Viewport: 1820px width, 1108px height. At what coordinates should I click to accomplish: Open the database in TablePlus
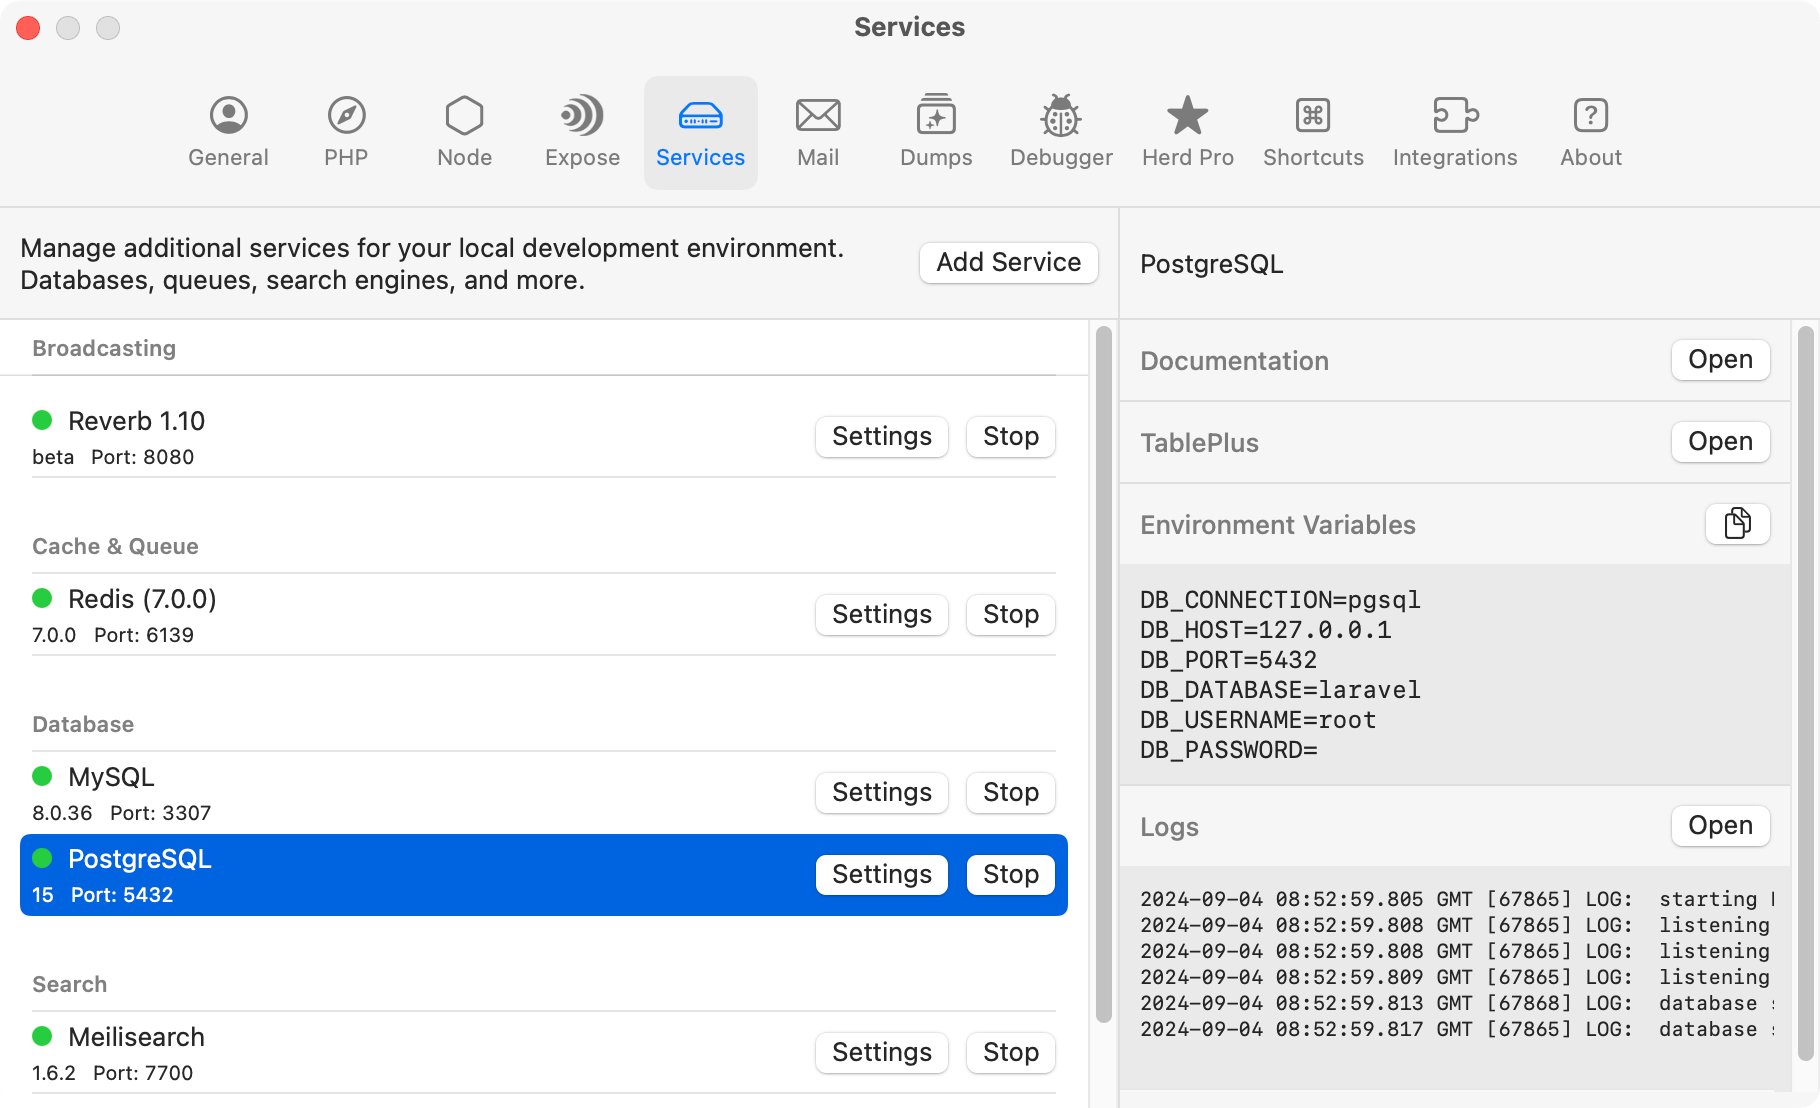(x=1720, y=441)
